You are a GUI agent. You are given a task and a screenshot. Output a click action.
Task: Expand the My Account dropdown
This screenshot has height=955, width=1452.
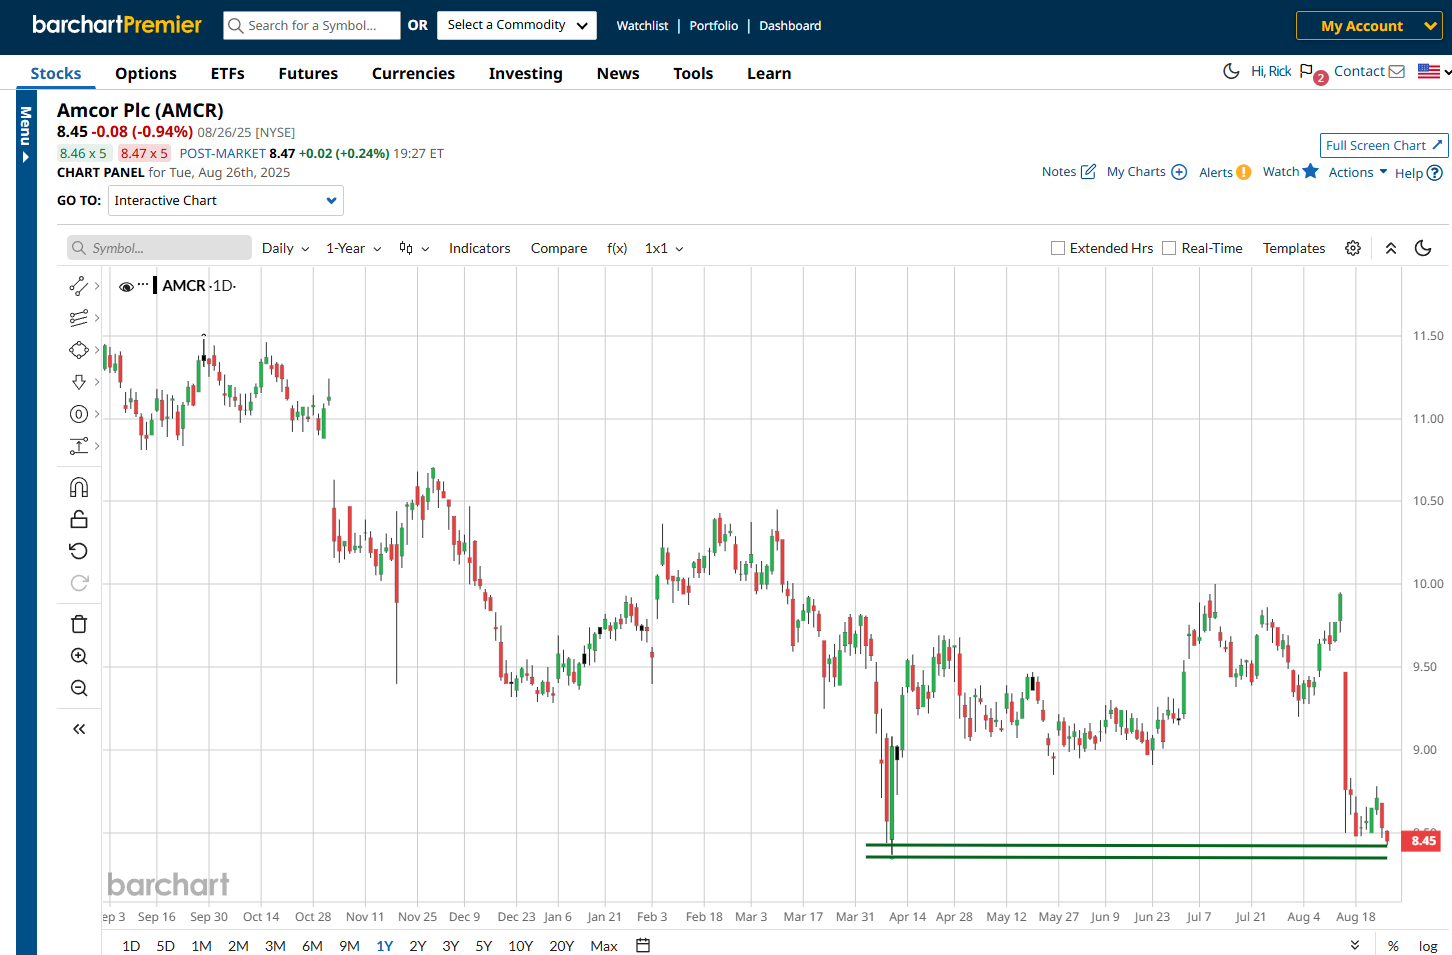[x=1369, y=26]
